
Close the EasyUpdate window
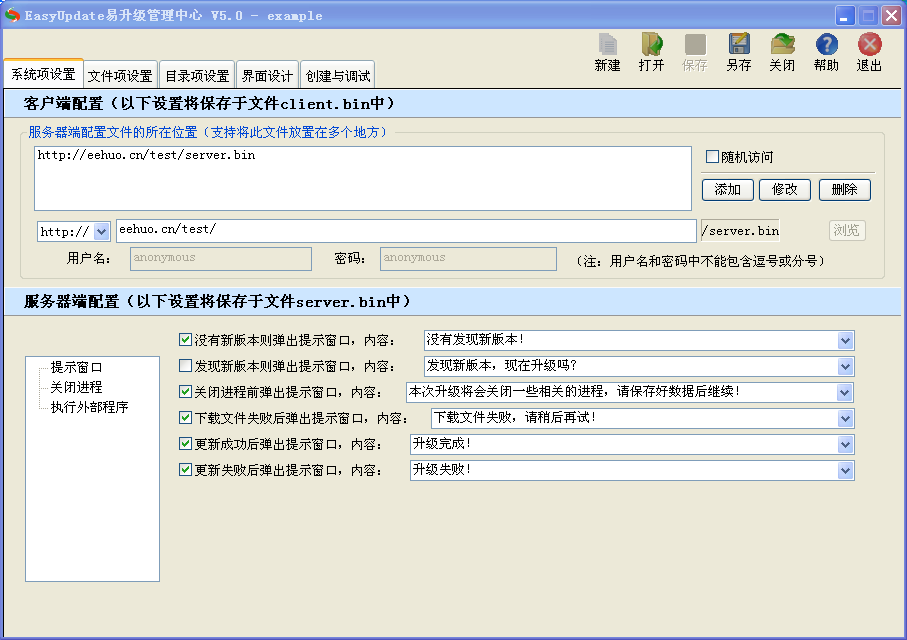point(892,16)
